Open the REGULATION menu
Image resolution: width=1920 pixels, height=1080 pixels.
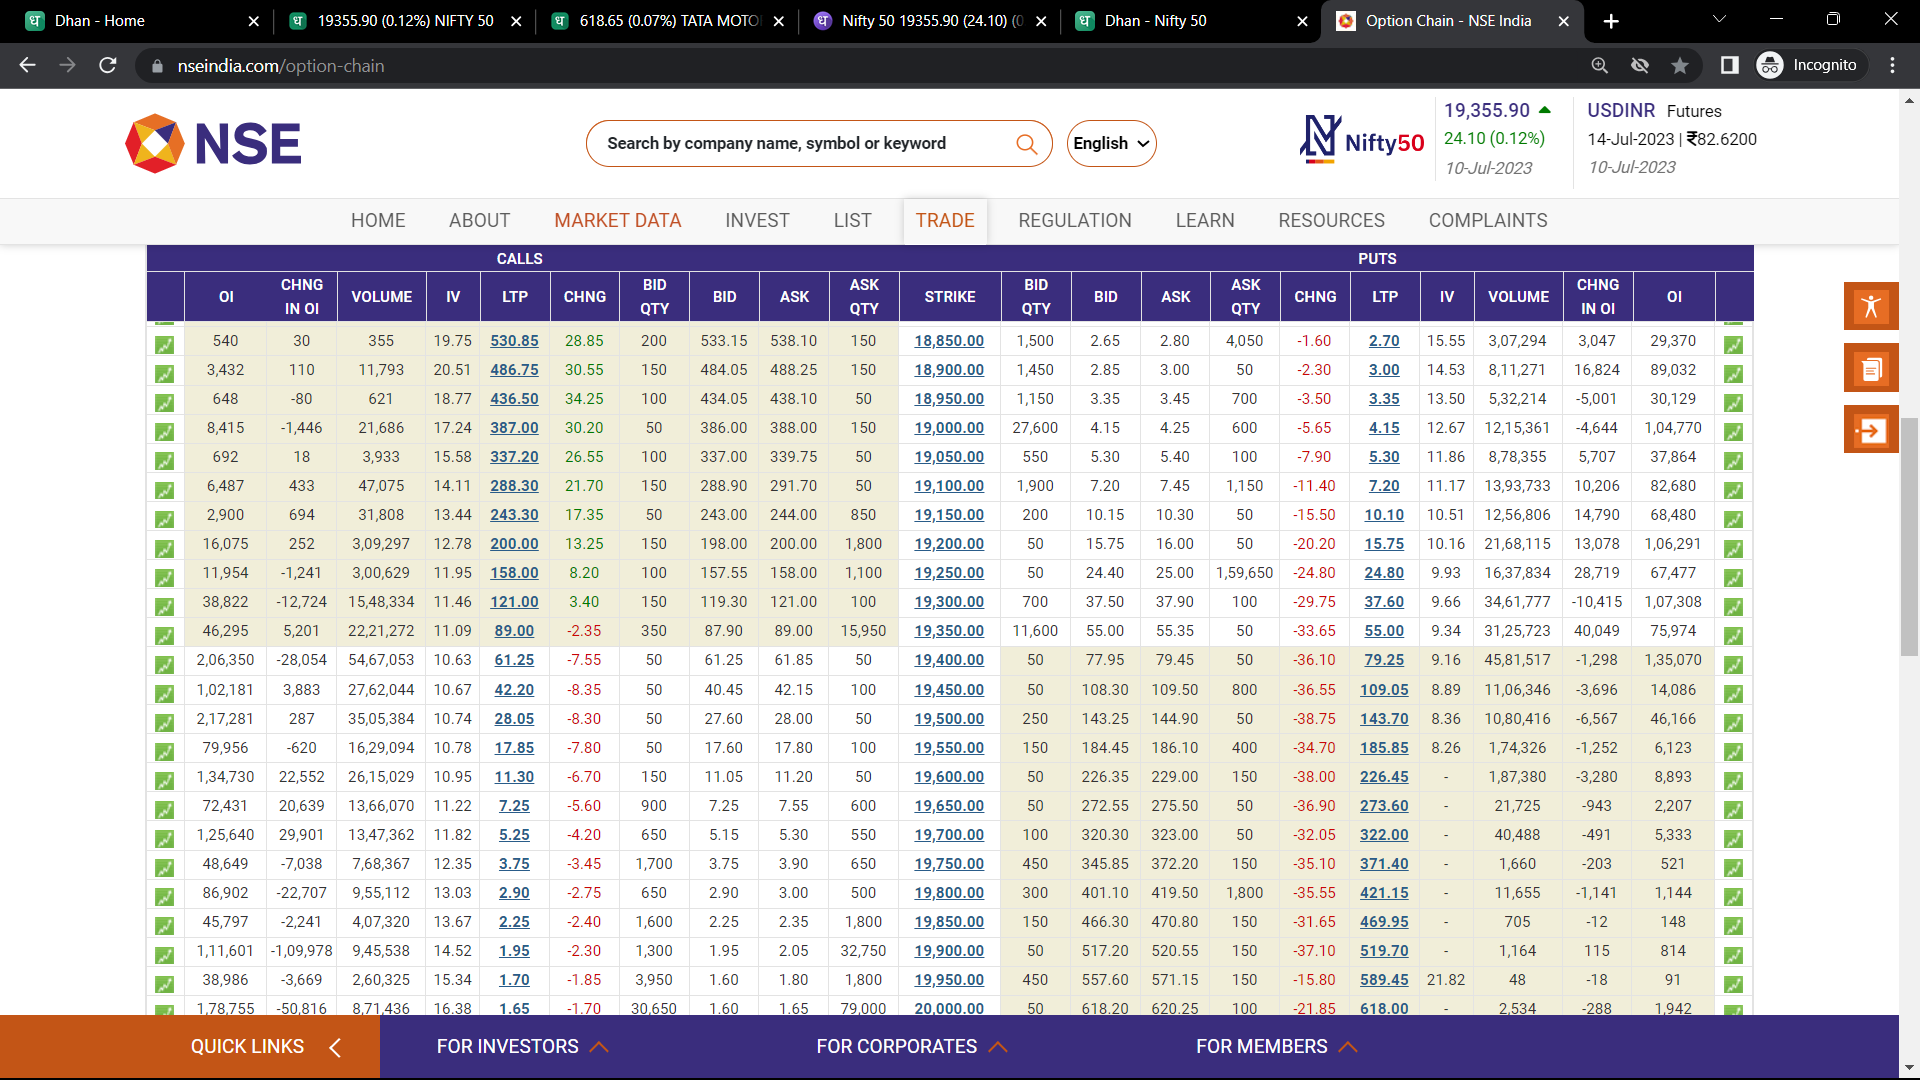[x=1075, y=221]
